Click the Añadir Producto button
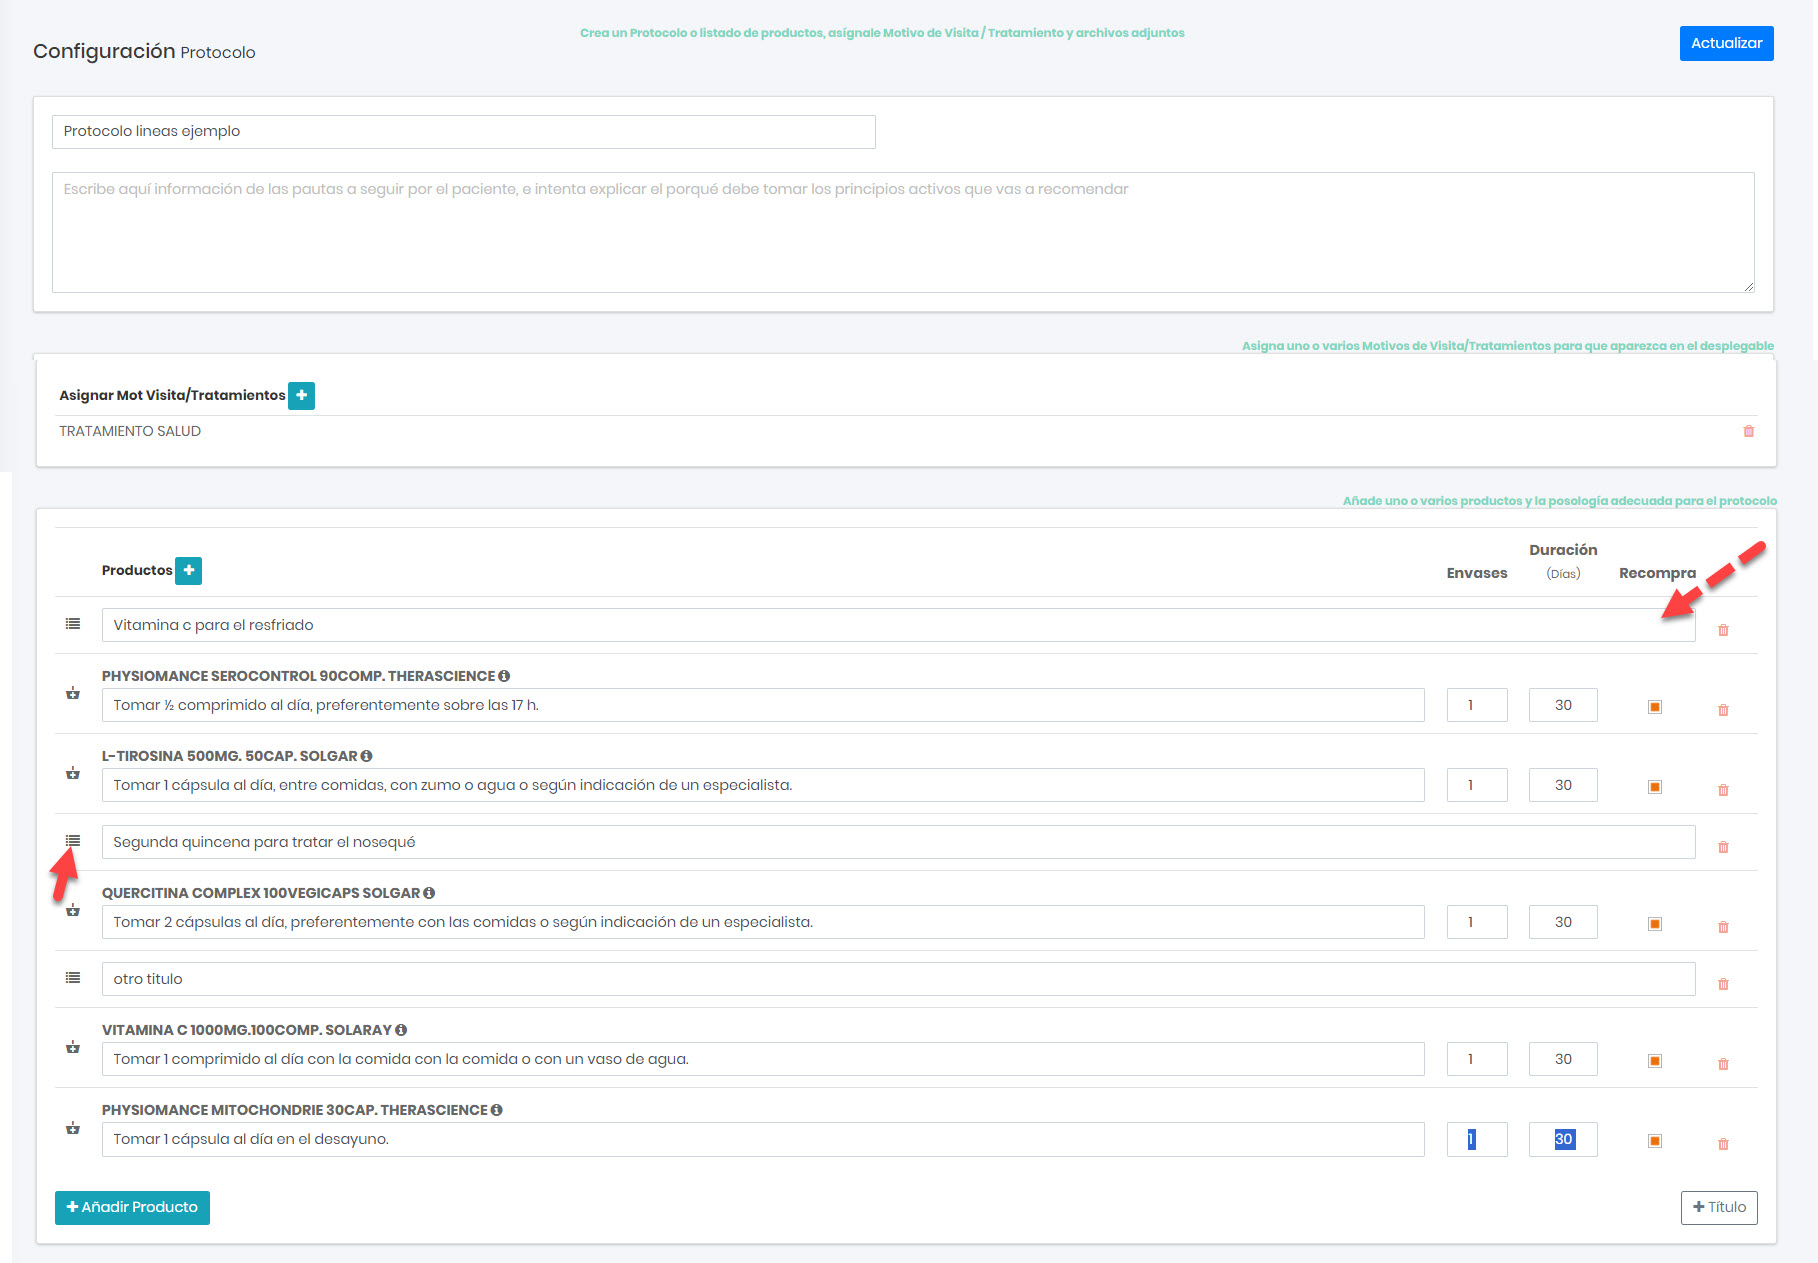This screenshot has width=1818, height=1263. [x=132, y=1207]
